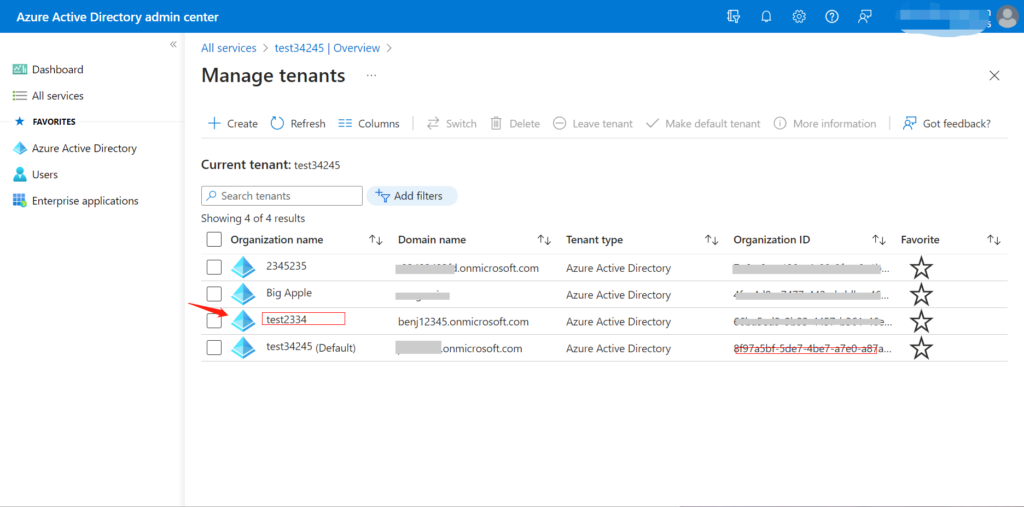Screen dimensions: 1024x507
Task: Open the Cloud Shell portal icon in header
Action: (x=733, y=17)
